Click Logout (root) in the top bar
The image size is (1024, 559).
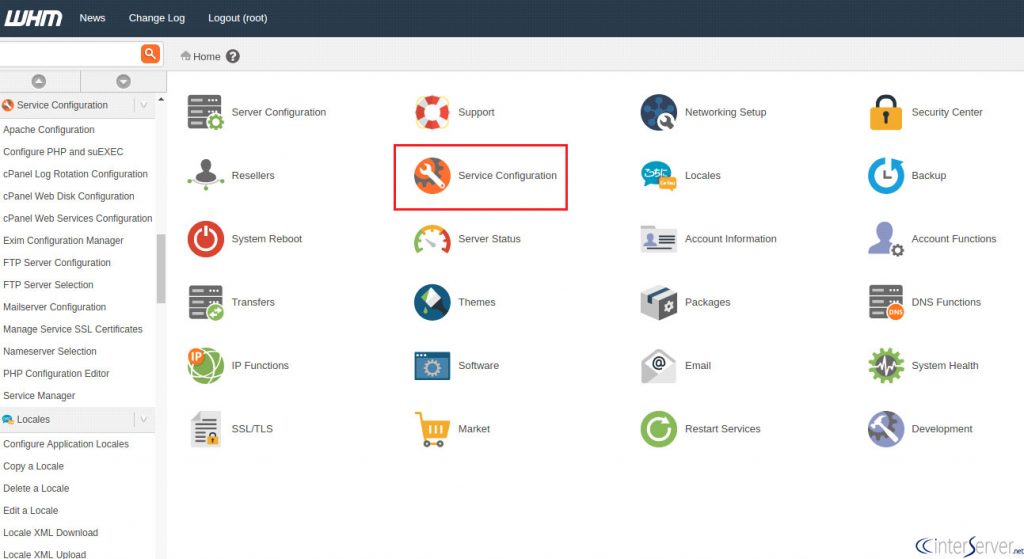238,18
